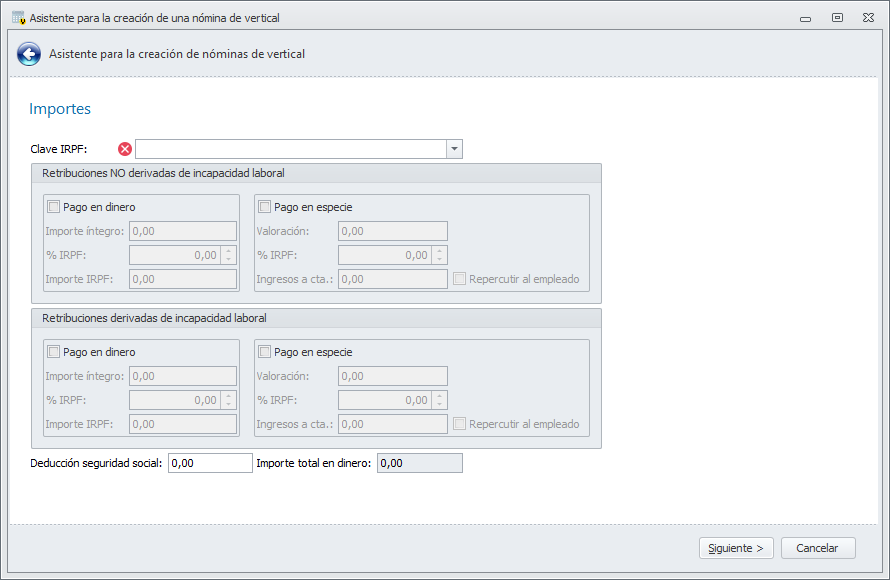The height and width of the screenshot is (580, 890).
Task: Click the wizard window title bar icon
Action: point(17,17)
